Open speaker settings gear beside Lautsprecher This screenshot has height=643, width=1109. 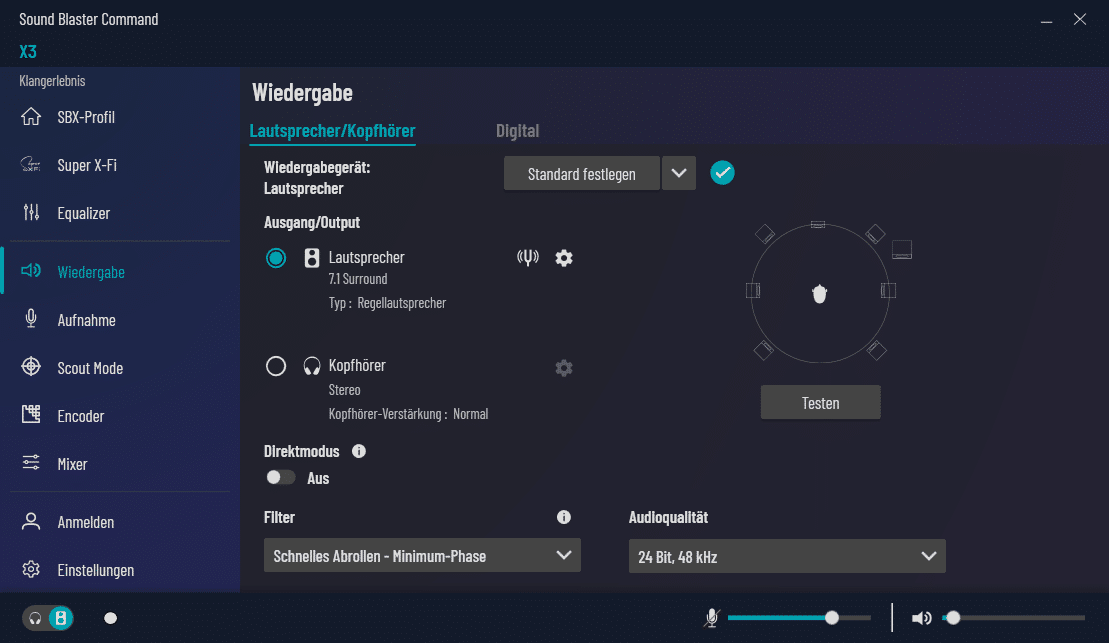click(564, 258)
